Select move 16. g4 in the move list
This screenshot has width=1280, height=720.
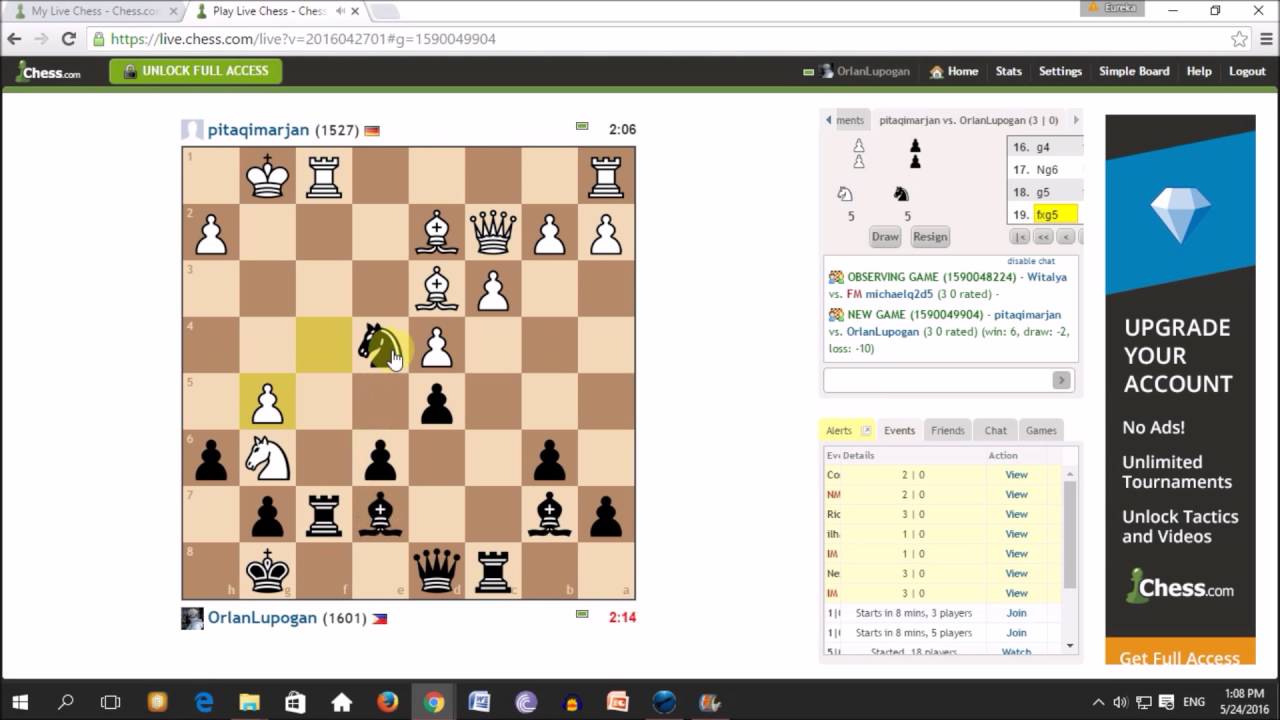[x=1045, y=147]
